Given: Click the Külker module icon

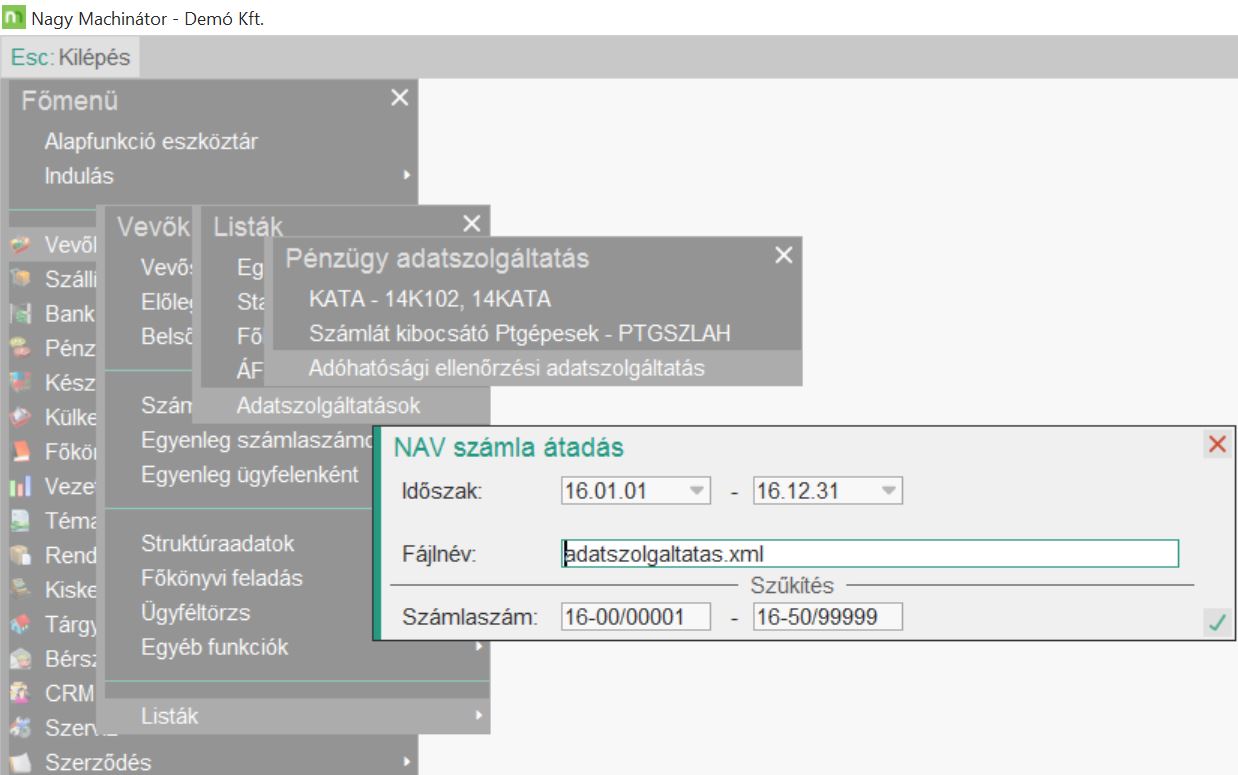Looking at the screenshot, I should pos(20,418).
